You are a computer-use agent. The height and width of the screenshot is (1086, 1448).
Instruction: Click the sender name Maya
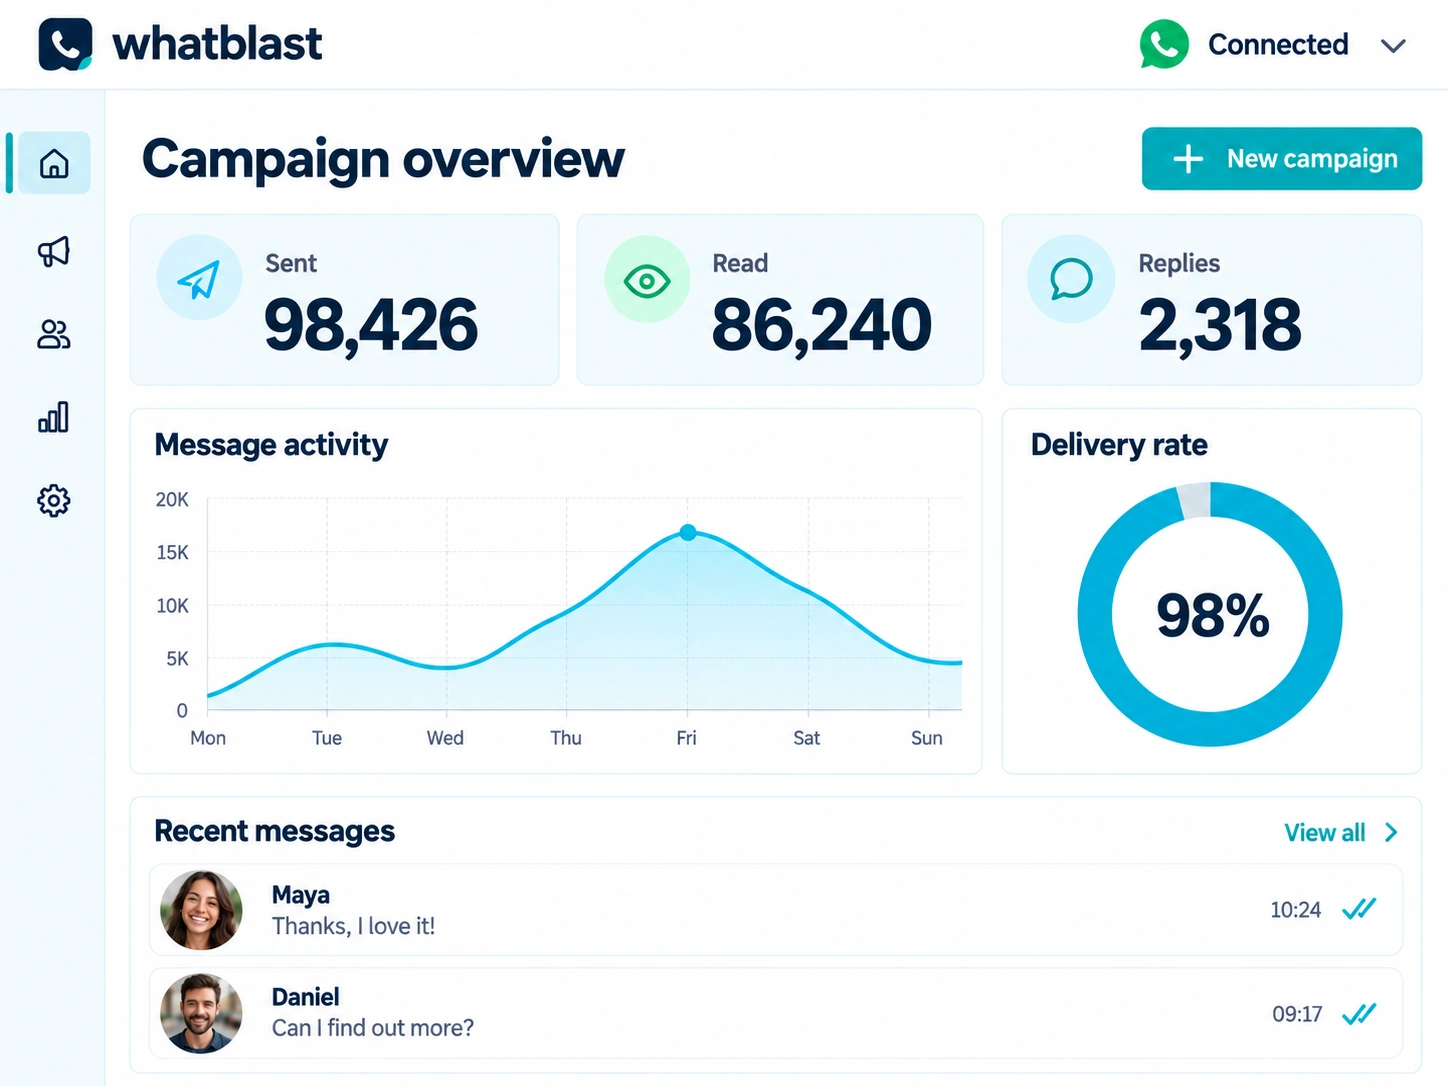(x=301, y=895)
